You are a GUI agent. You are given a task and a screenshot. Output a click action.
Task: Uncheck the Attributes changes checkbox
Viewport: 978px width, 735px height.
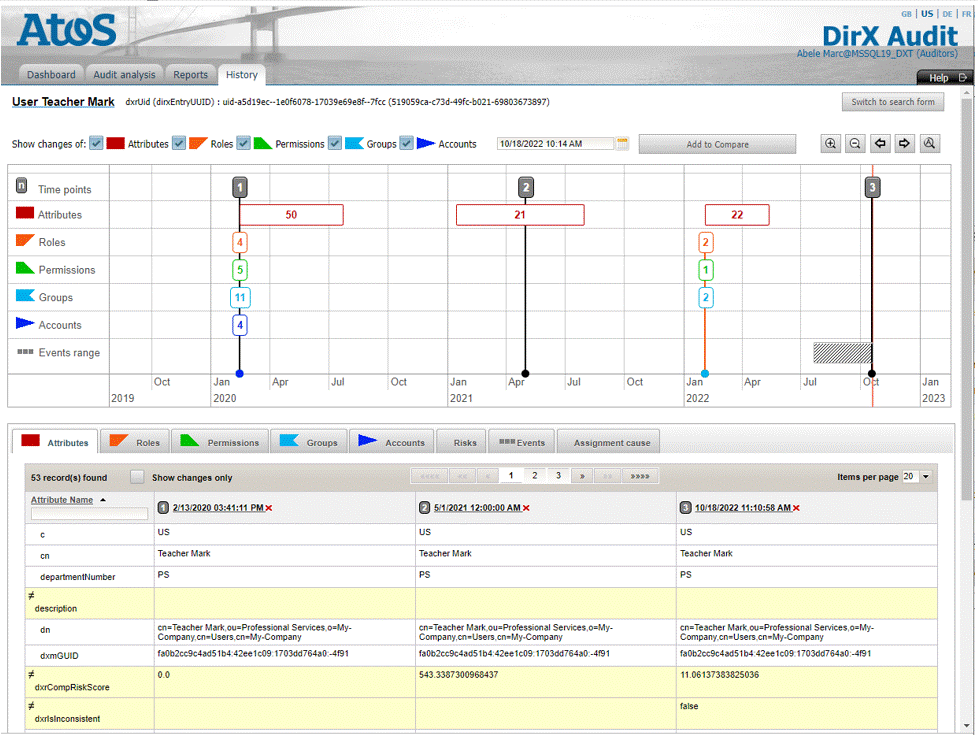pyautogui.click(x=96, y=144)
